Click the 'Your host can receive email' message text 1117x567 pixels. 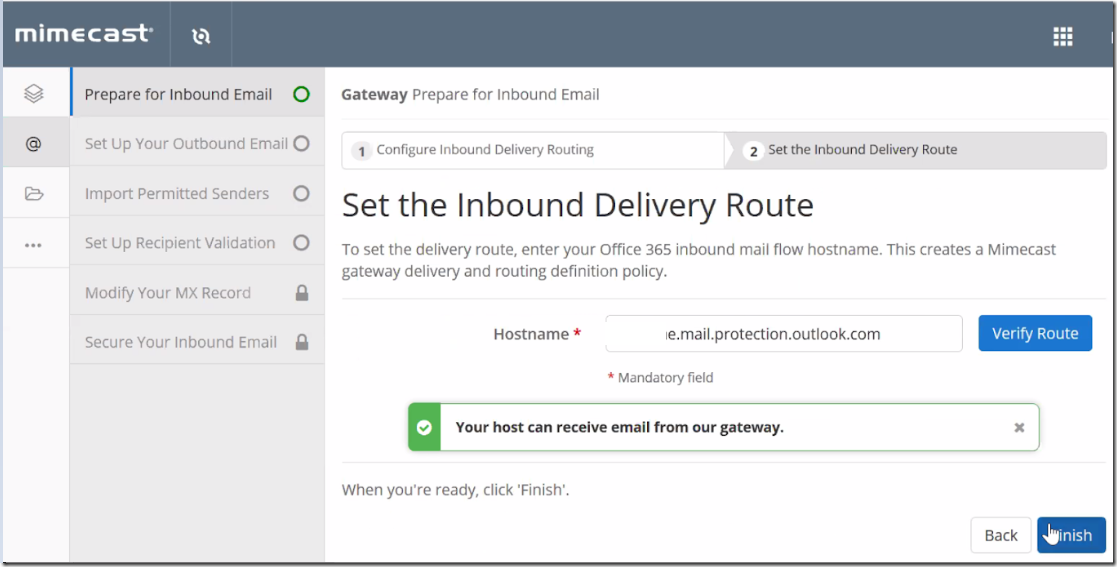[x=620, y=427]
